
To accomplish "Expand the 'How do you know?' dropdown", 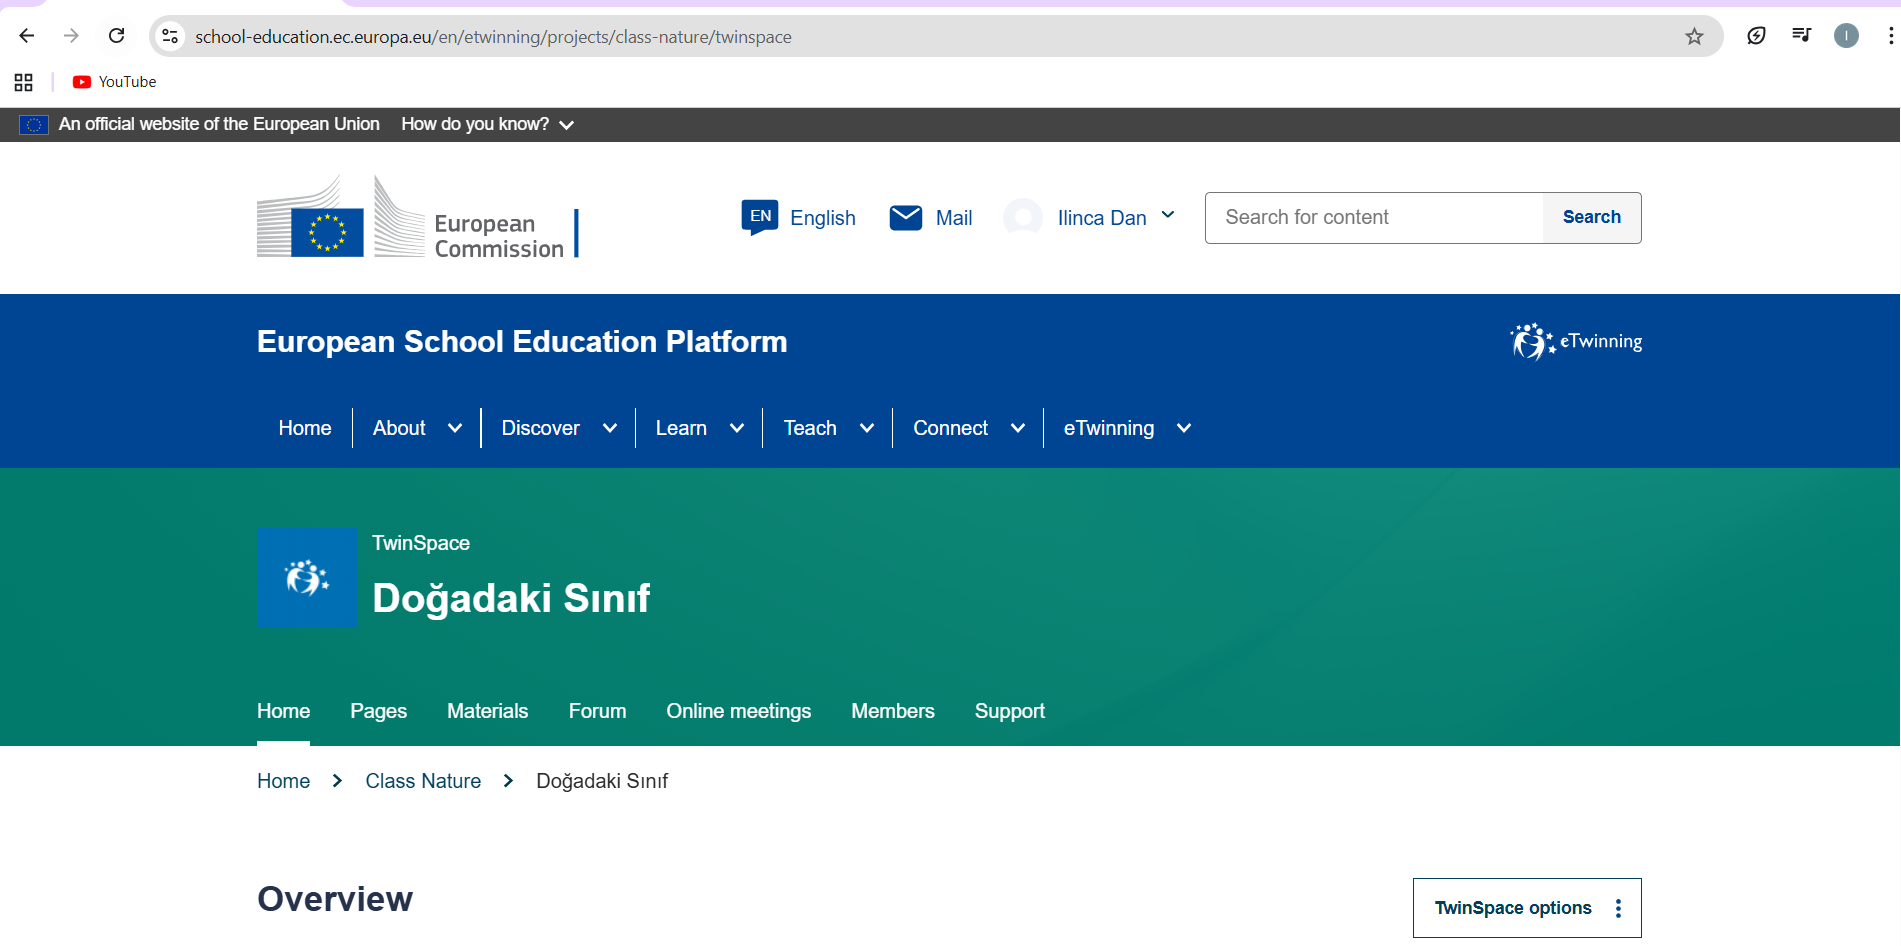I will pos(487,124).
